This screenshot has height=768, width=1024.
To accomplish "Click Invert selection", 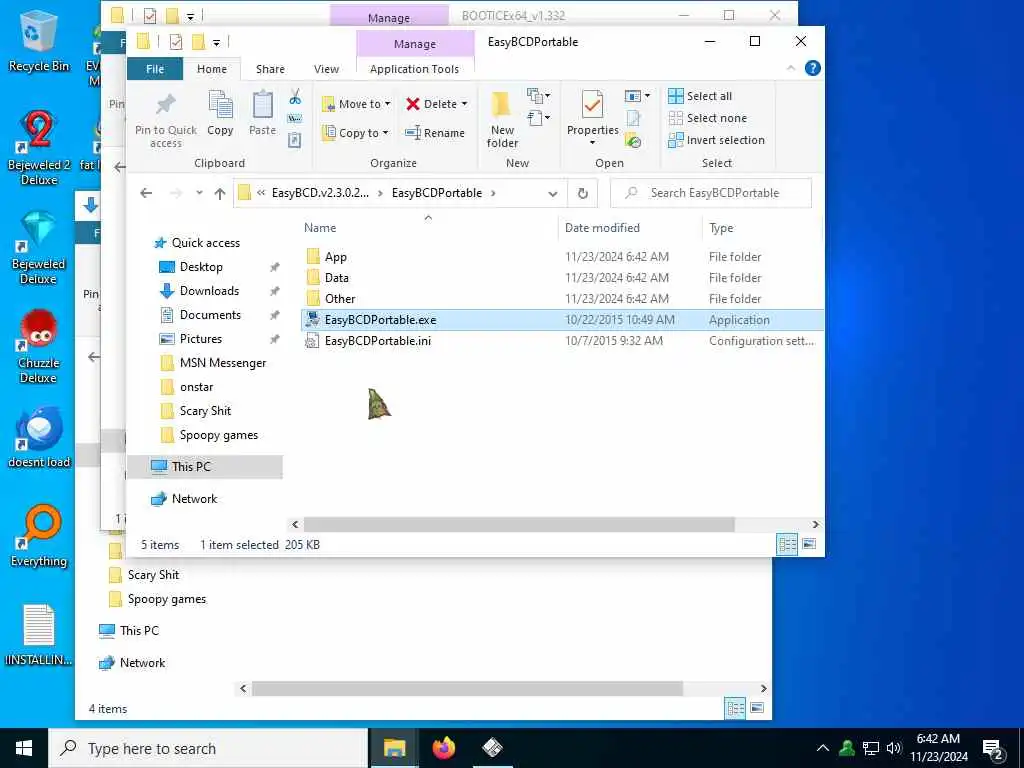I will [716, 140].
